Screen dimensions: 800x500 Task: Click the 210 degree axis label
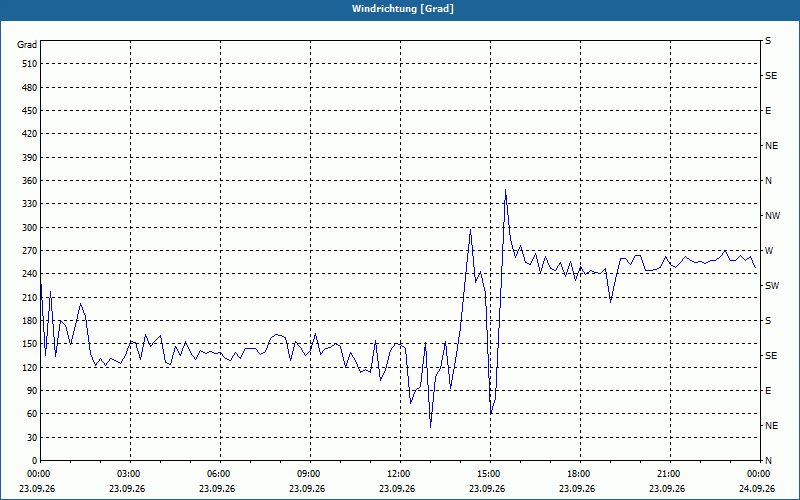(30, 297)
